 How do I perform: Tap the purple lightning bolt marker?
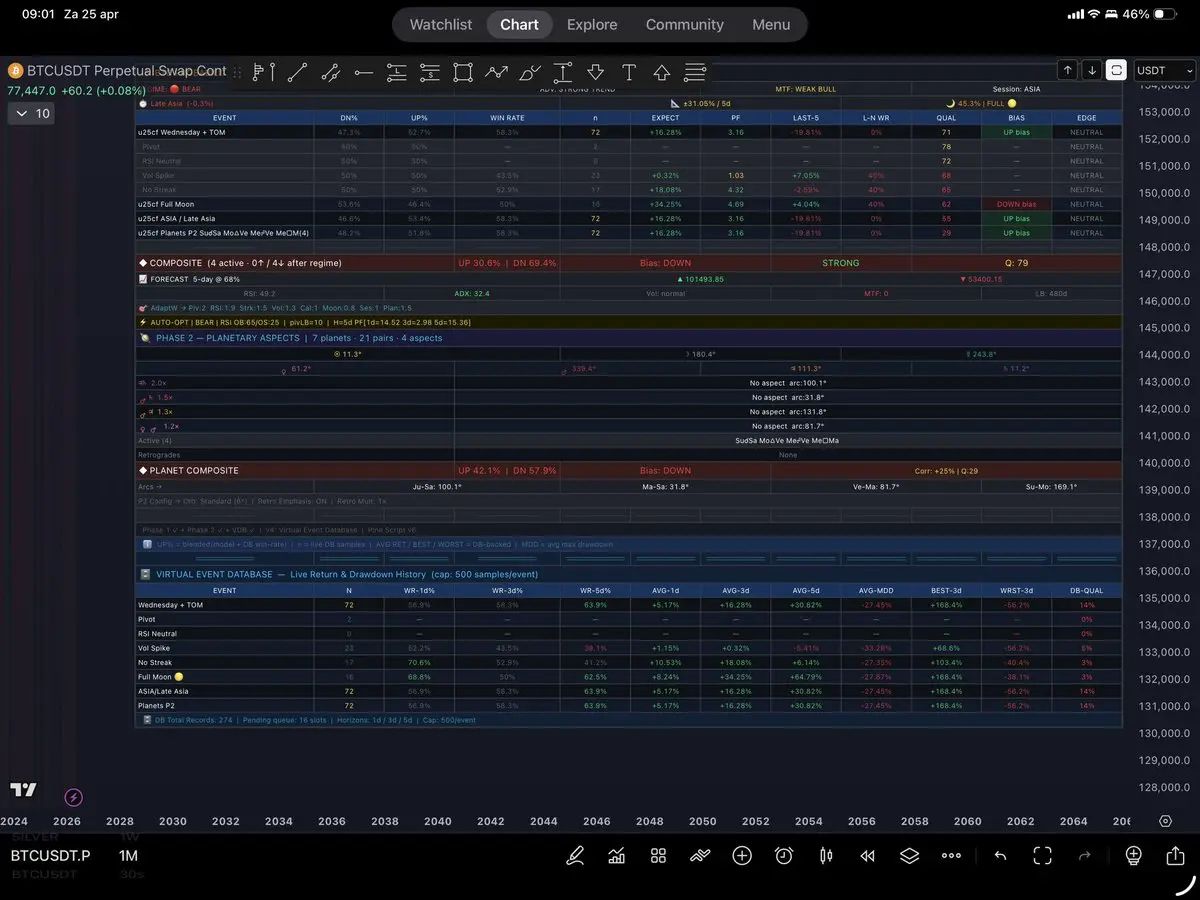point(73,797)
